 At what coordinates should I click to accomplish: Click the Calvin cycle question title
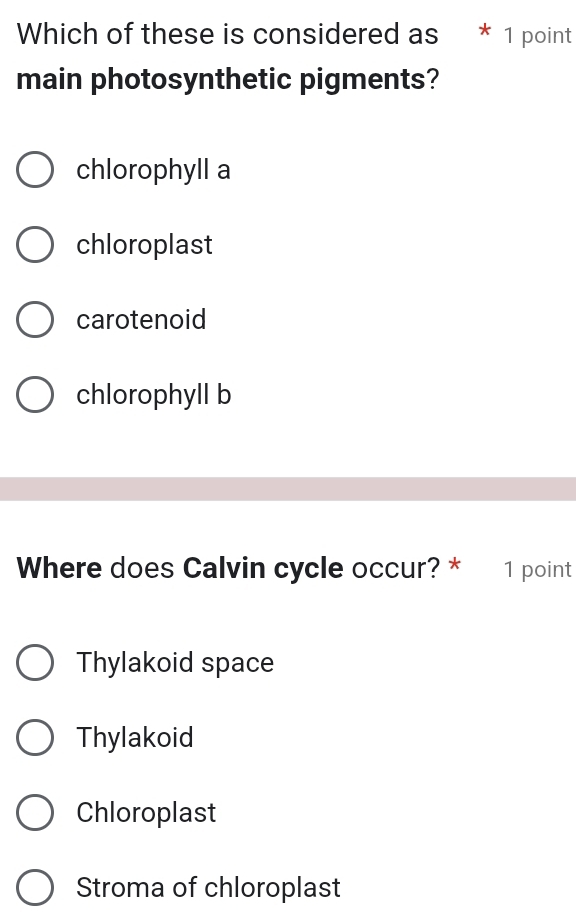pos(228,568)
